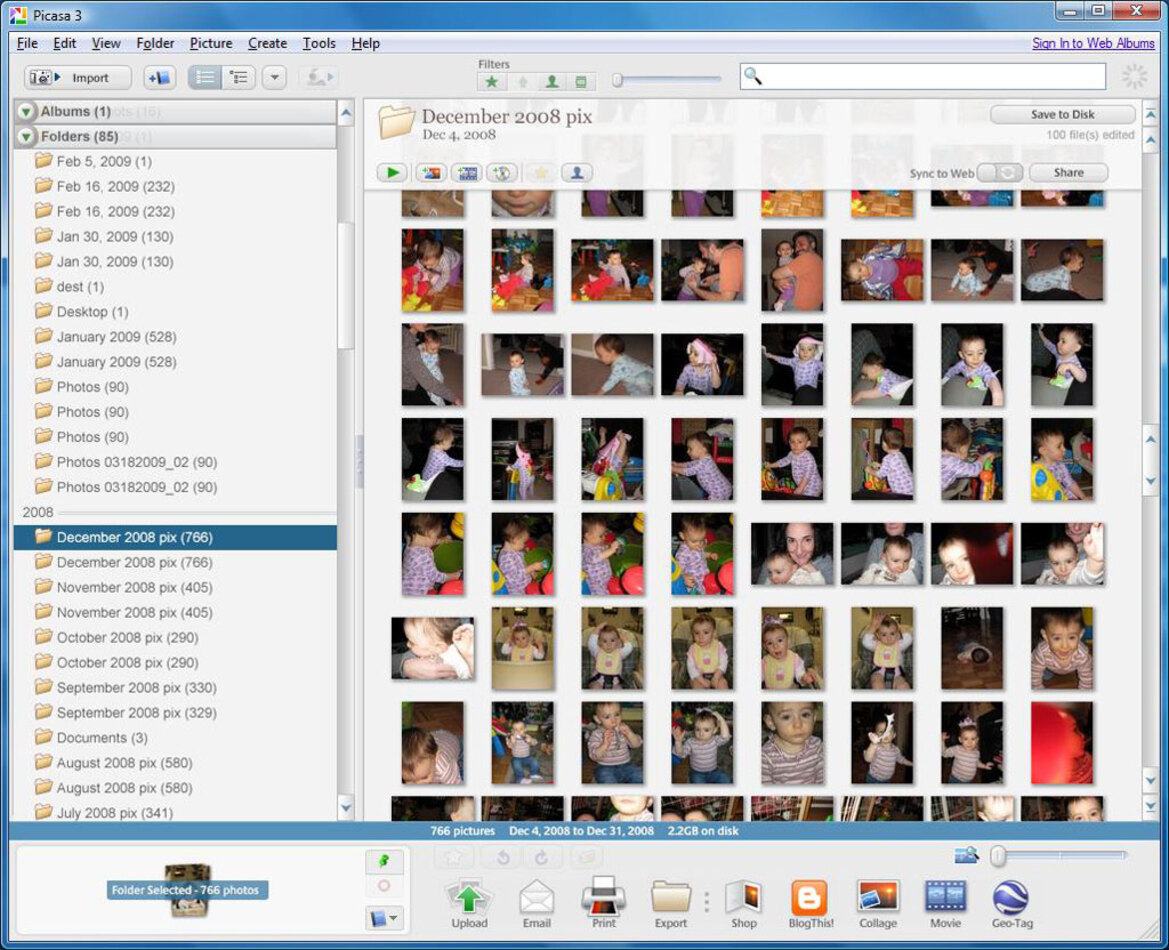Image resolution: width=1169 pixels, height=950 pixels.
Task: Open the Edit menu
Action: point(64,43)
